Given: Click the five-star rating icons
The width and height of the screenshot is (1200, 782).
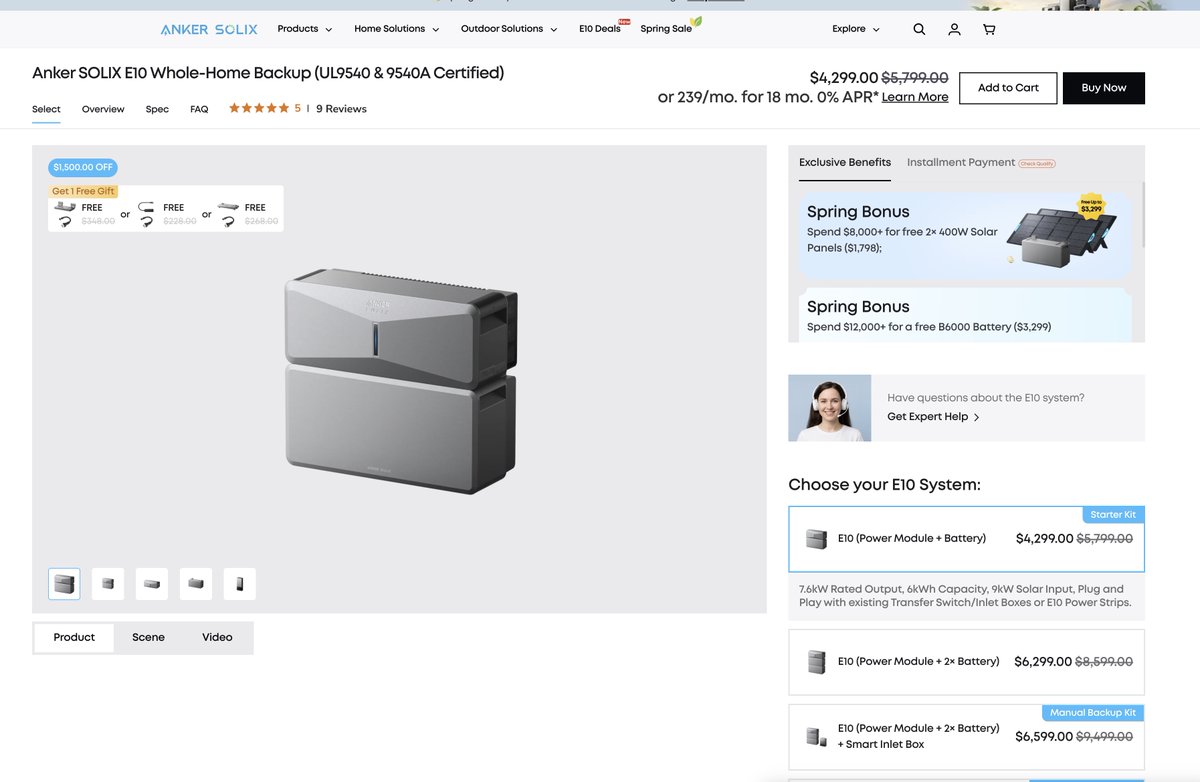Looking at the screenshot, I should [x=259, y=108].
